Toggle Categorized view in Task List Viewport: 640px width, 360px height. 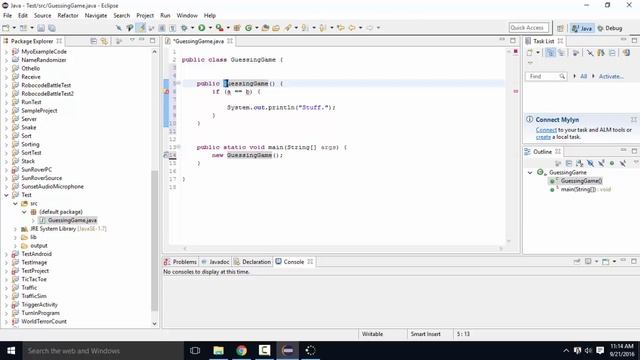[x=550, y=53]
